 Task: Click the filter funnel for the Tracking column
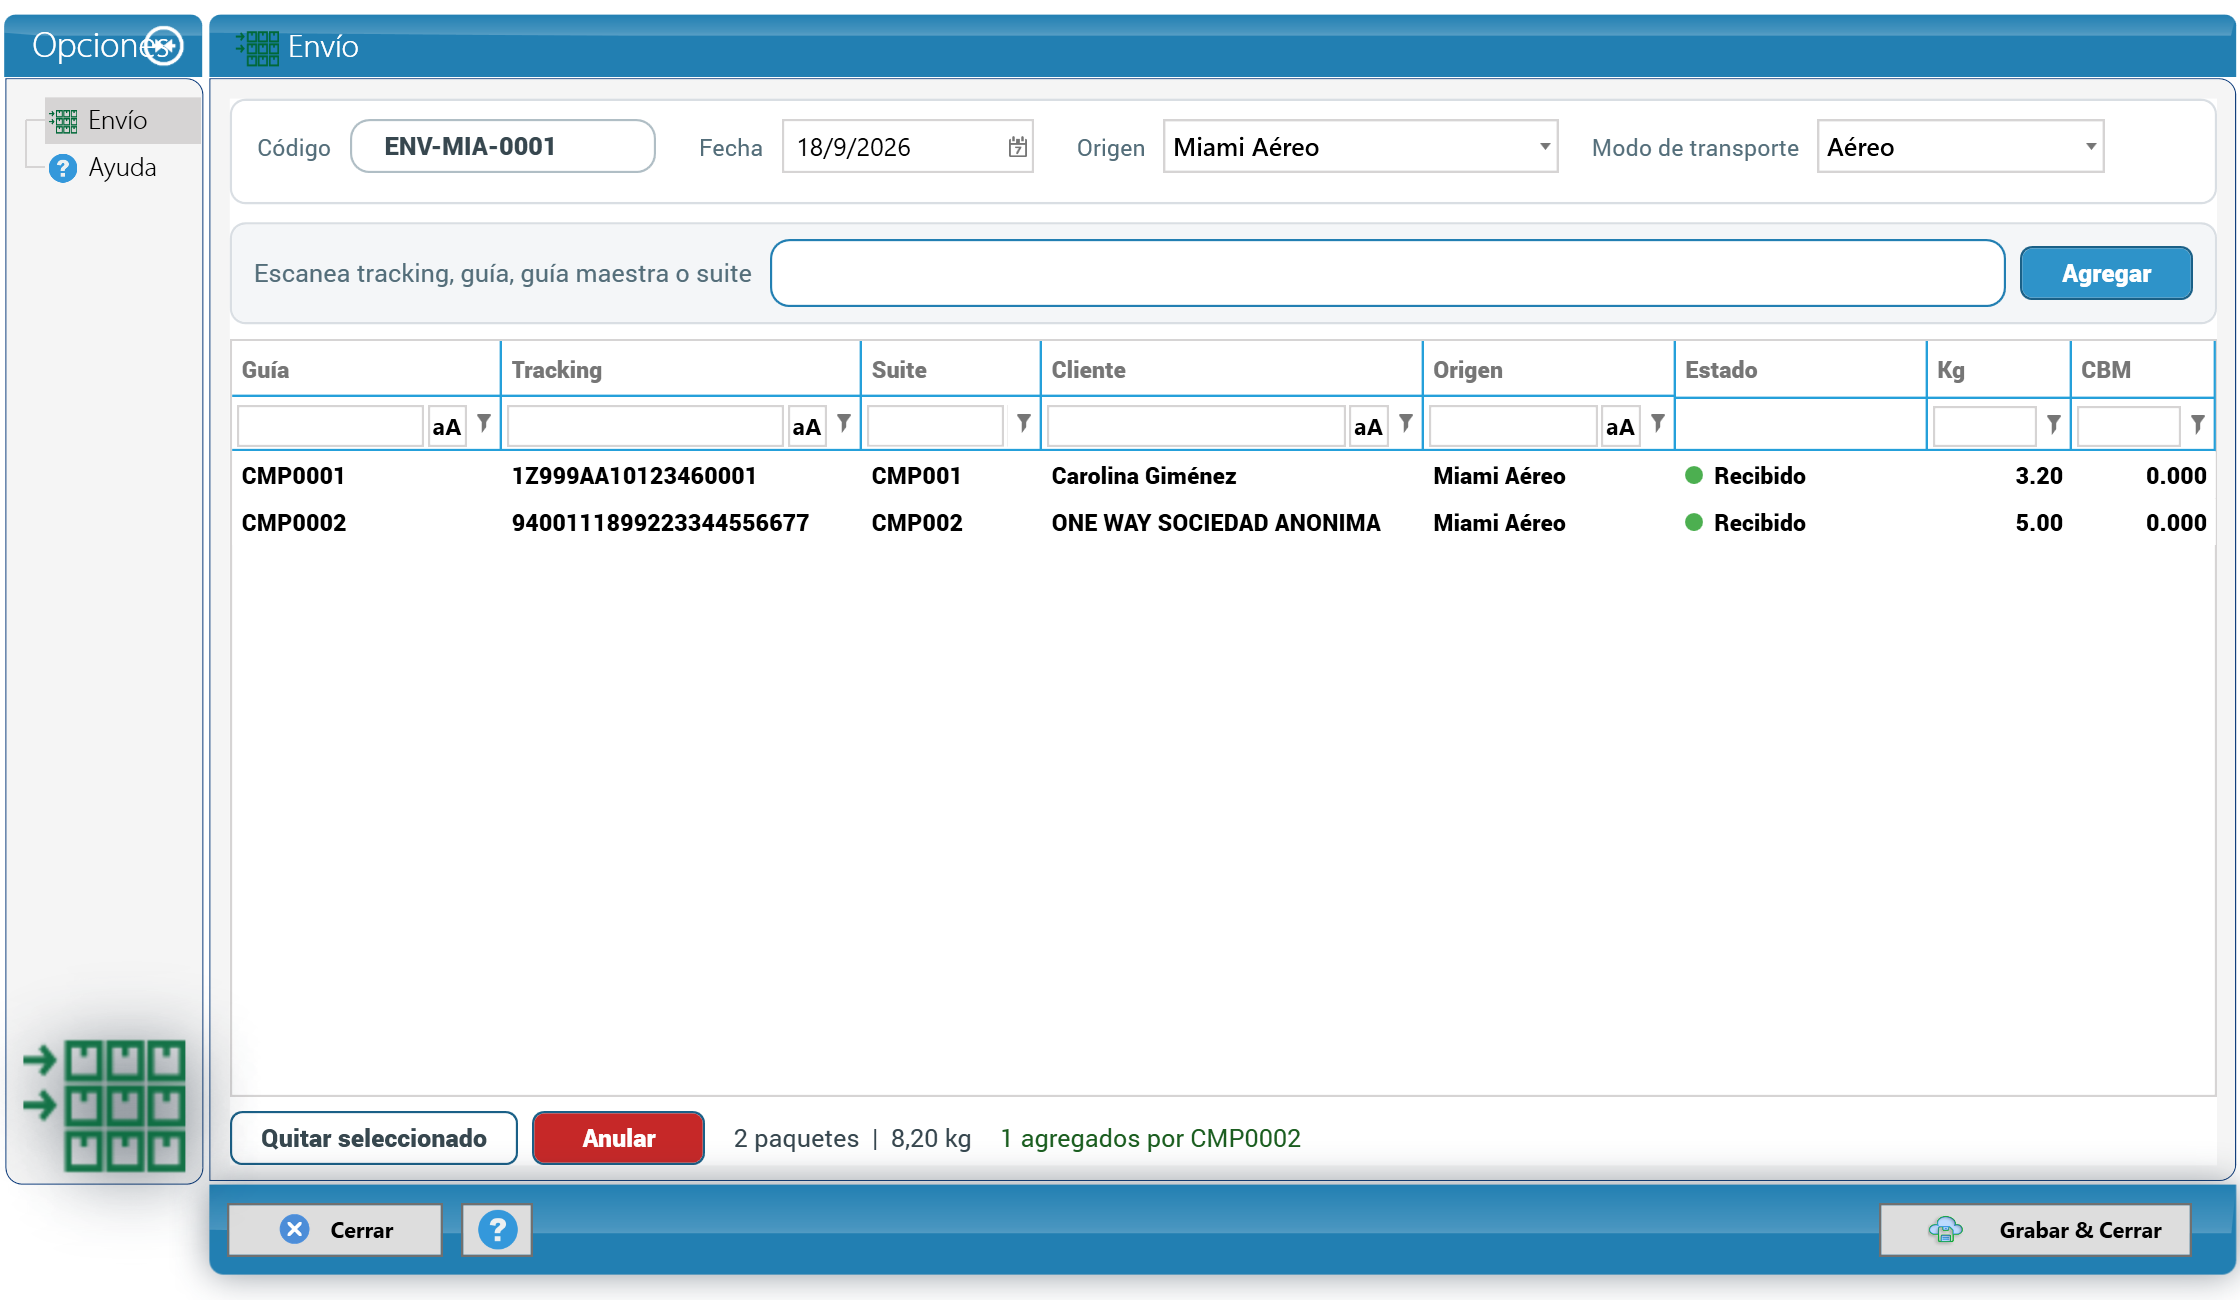click(x=844, y=425)
